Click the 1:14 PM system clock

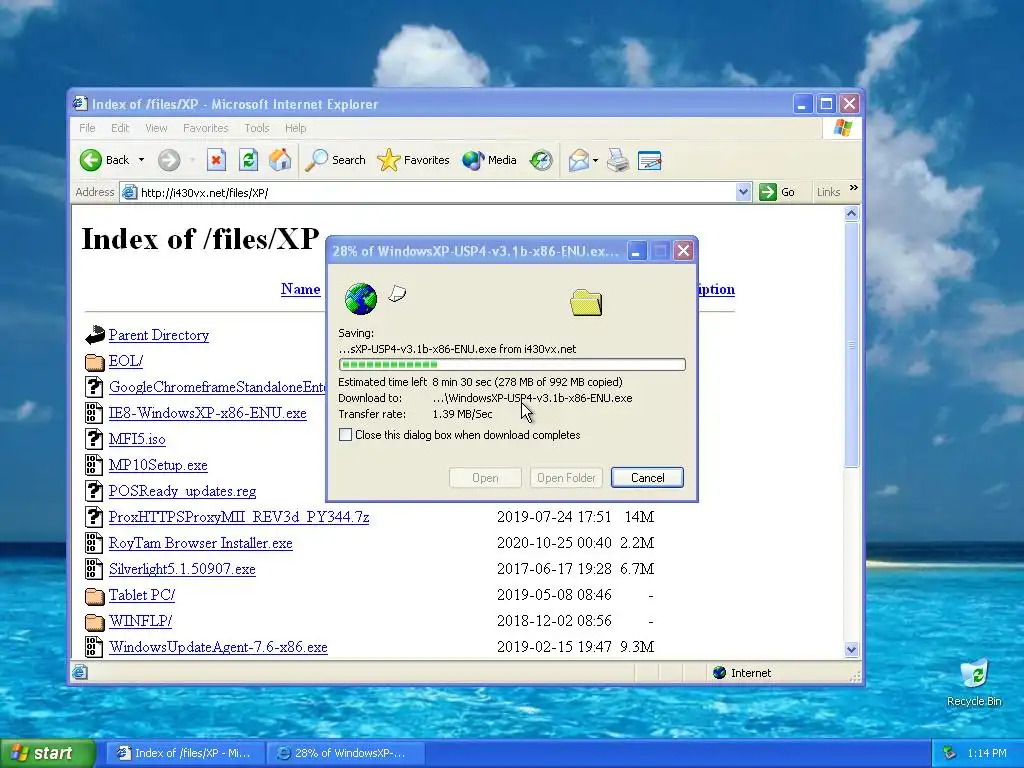pyautogui.click(x=987, y=753)
